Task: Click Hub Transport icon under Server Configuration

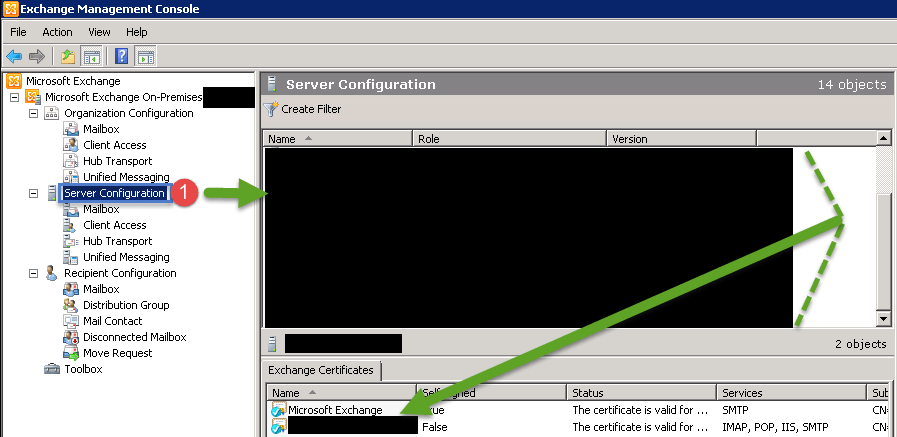Action: click(x=71, y=241)
